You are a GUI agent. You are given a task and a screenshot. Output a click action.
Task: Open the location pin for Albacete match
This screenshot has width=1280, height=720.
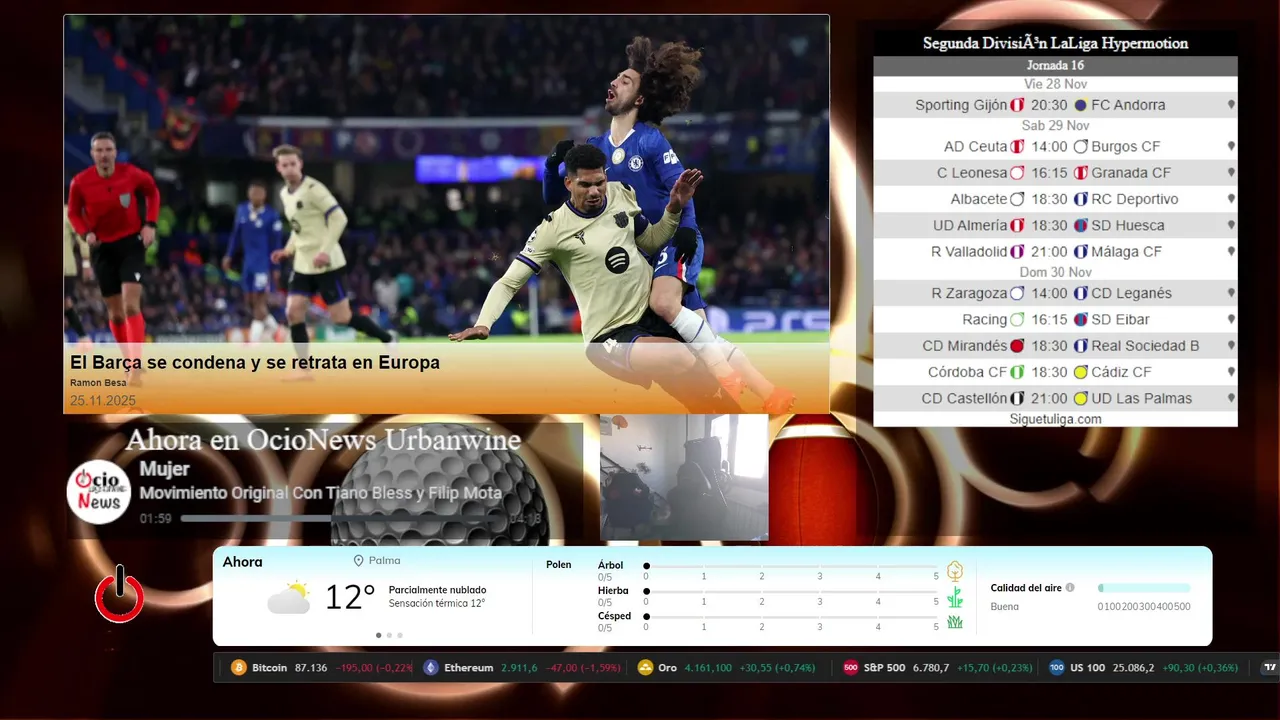tap(1231, 199)
